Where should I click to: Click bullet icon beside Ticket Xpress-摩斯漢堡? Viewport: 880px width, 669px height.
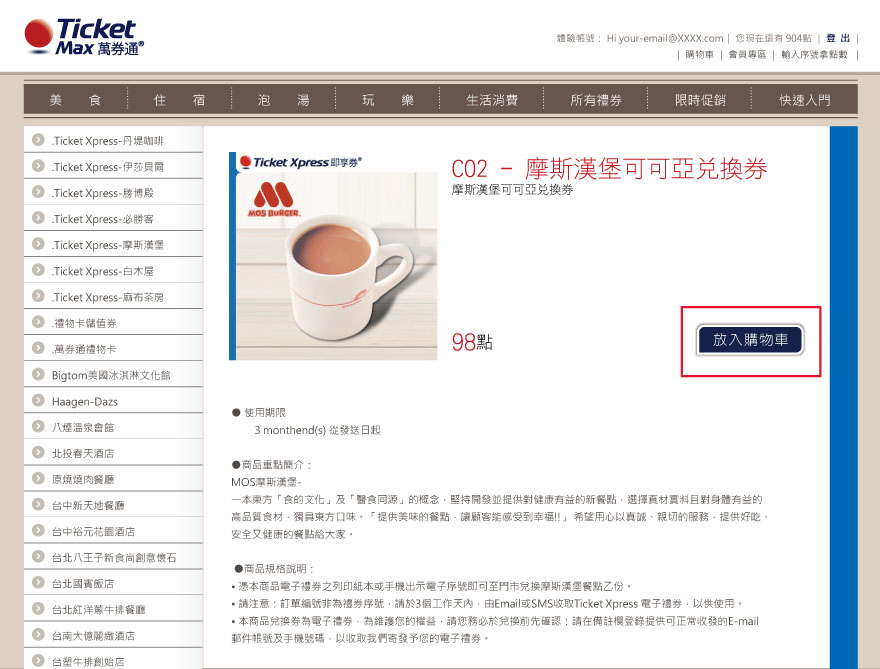point(38,244)
